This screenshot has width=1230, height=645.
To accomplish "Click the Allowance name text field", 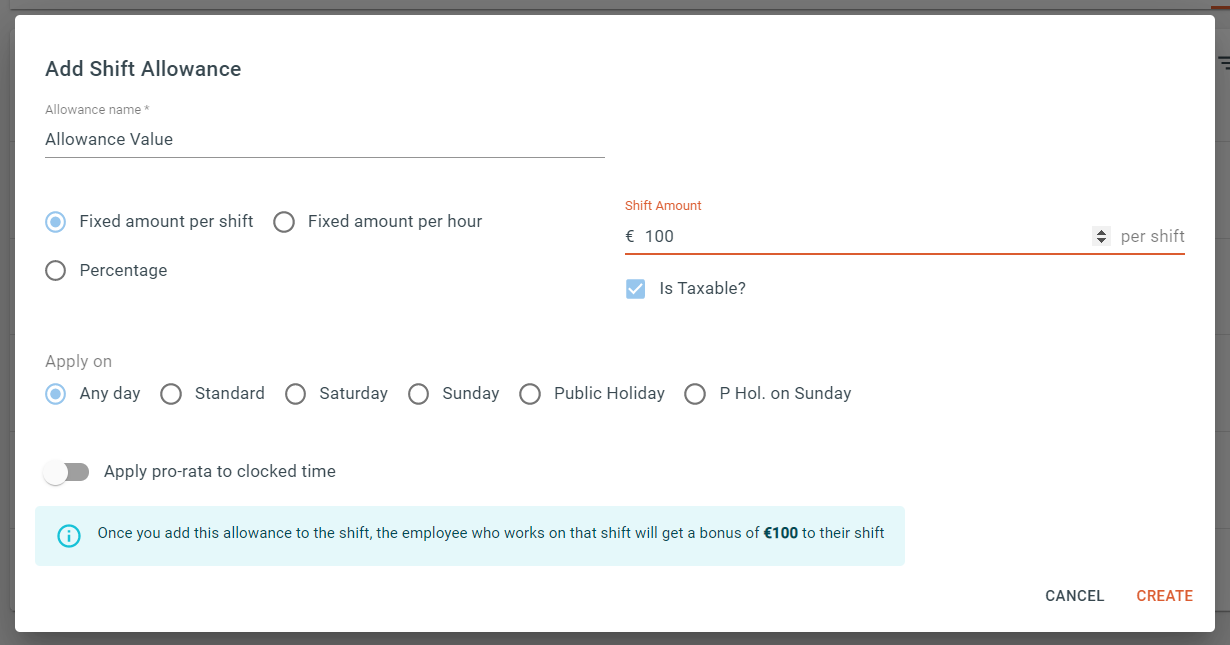I will 325,140.
